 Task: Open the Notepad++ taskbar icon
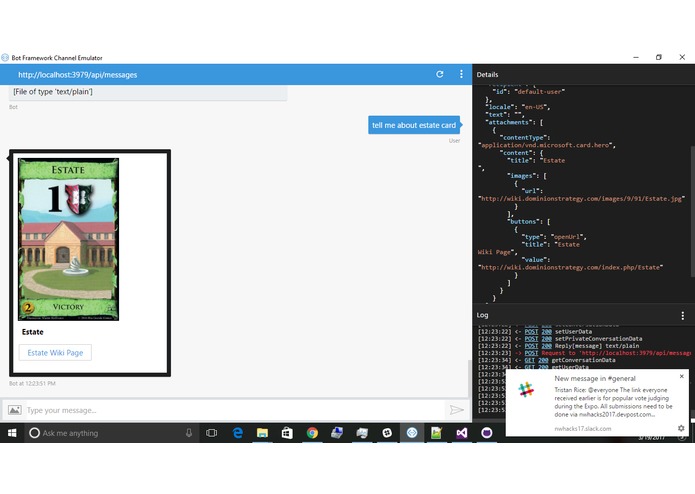[x=437, y=433]
